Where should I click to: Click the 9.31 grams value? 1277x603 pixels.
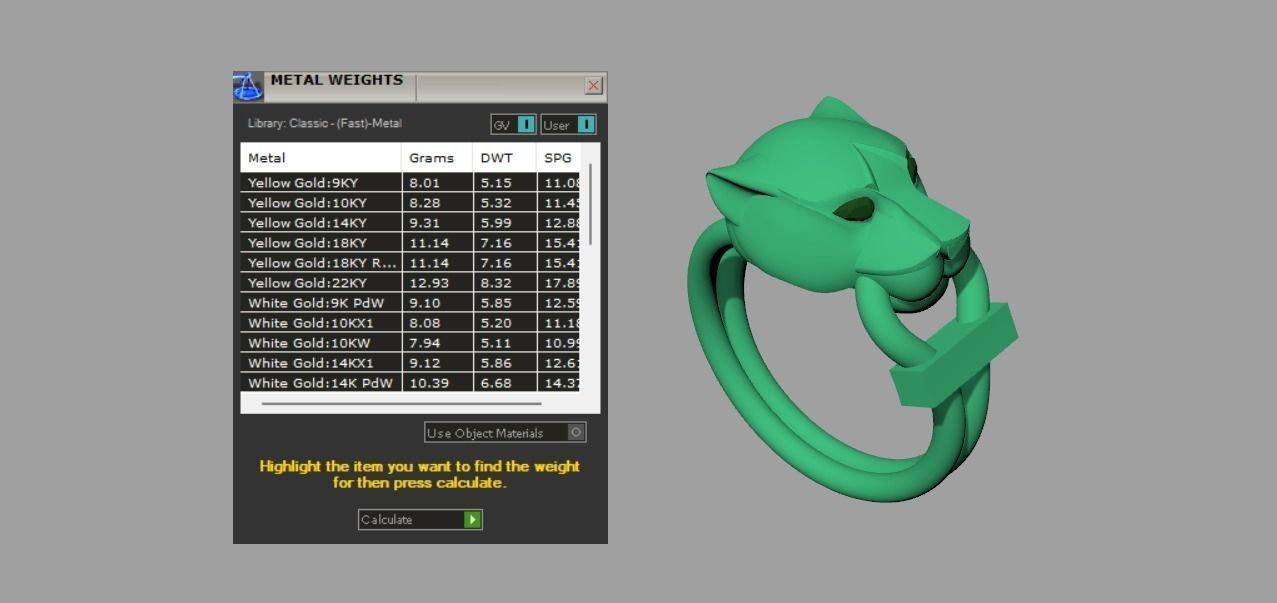click(x=425, y=223)
